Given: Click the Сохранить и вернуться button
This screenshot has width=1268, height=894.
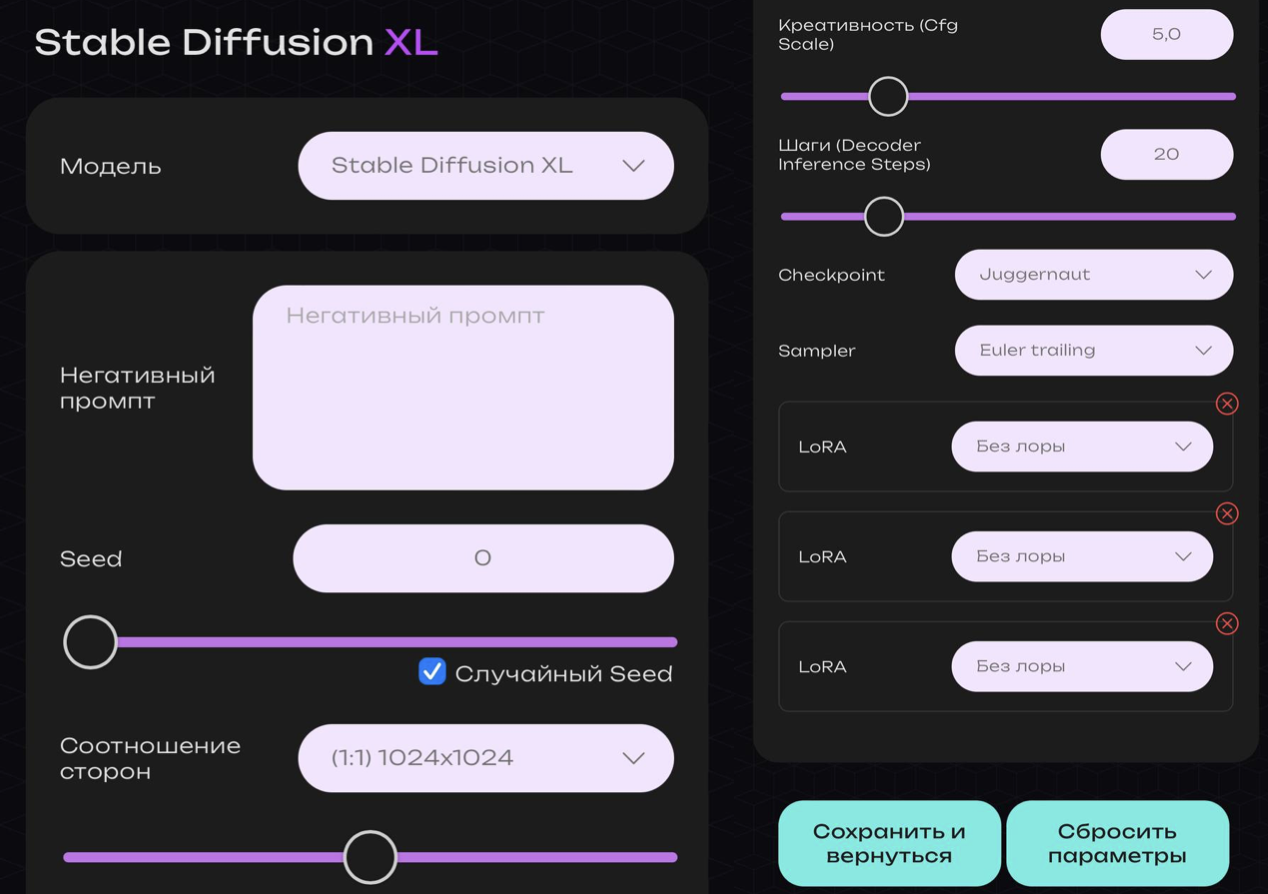Looking at the screenshot, I should (x=889, y=843).
